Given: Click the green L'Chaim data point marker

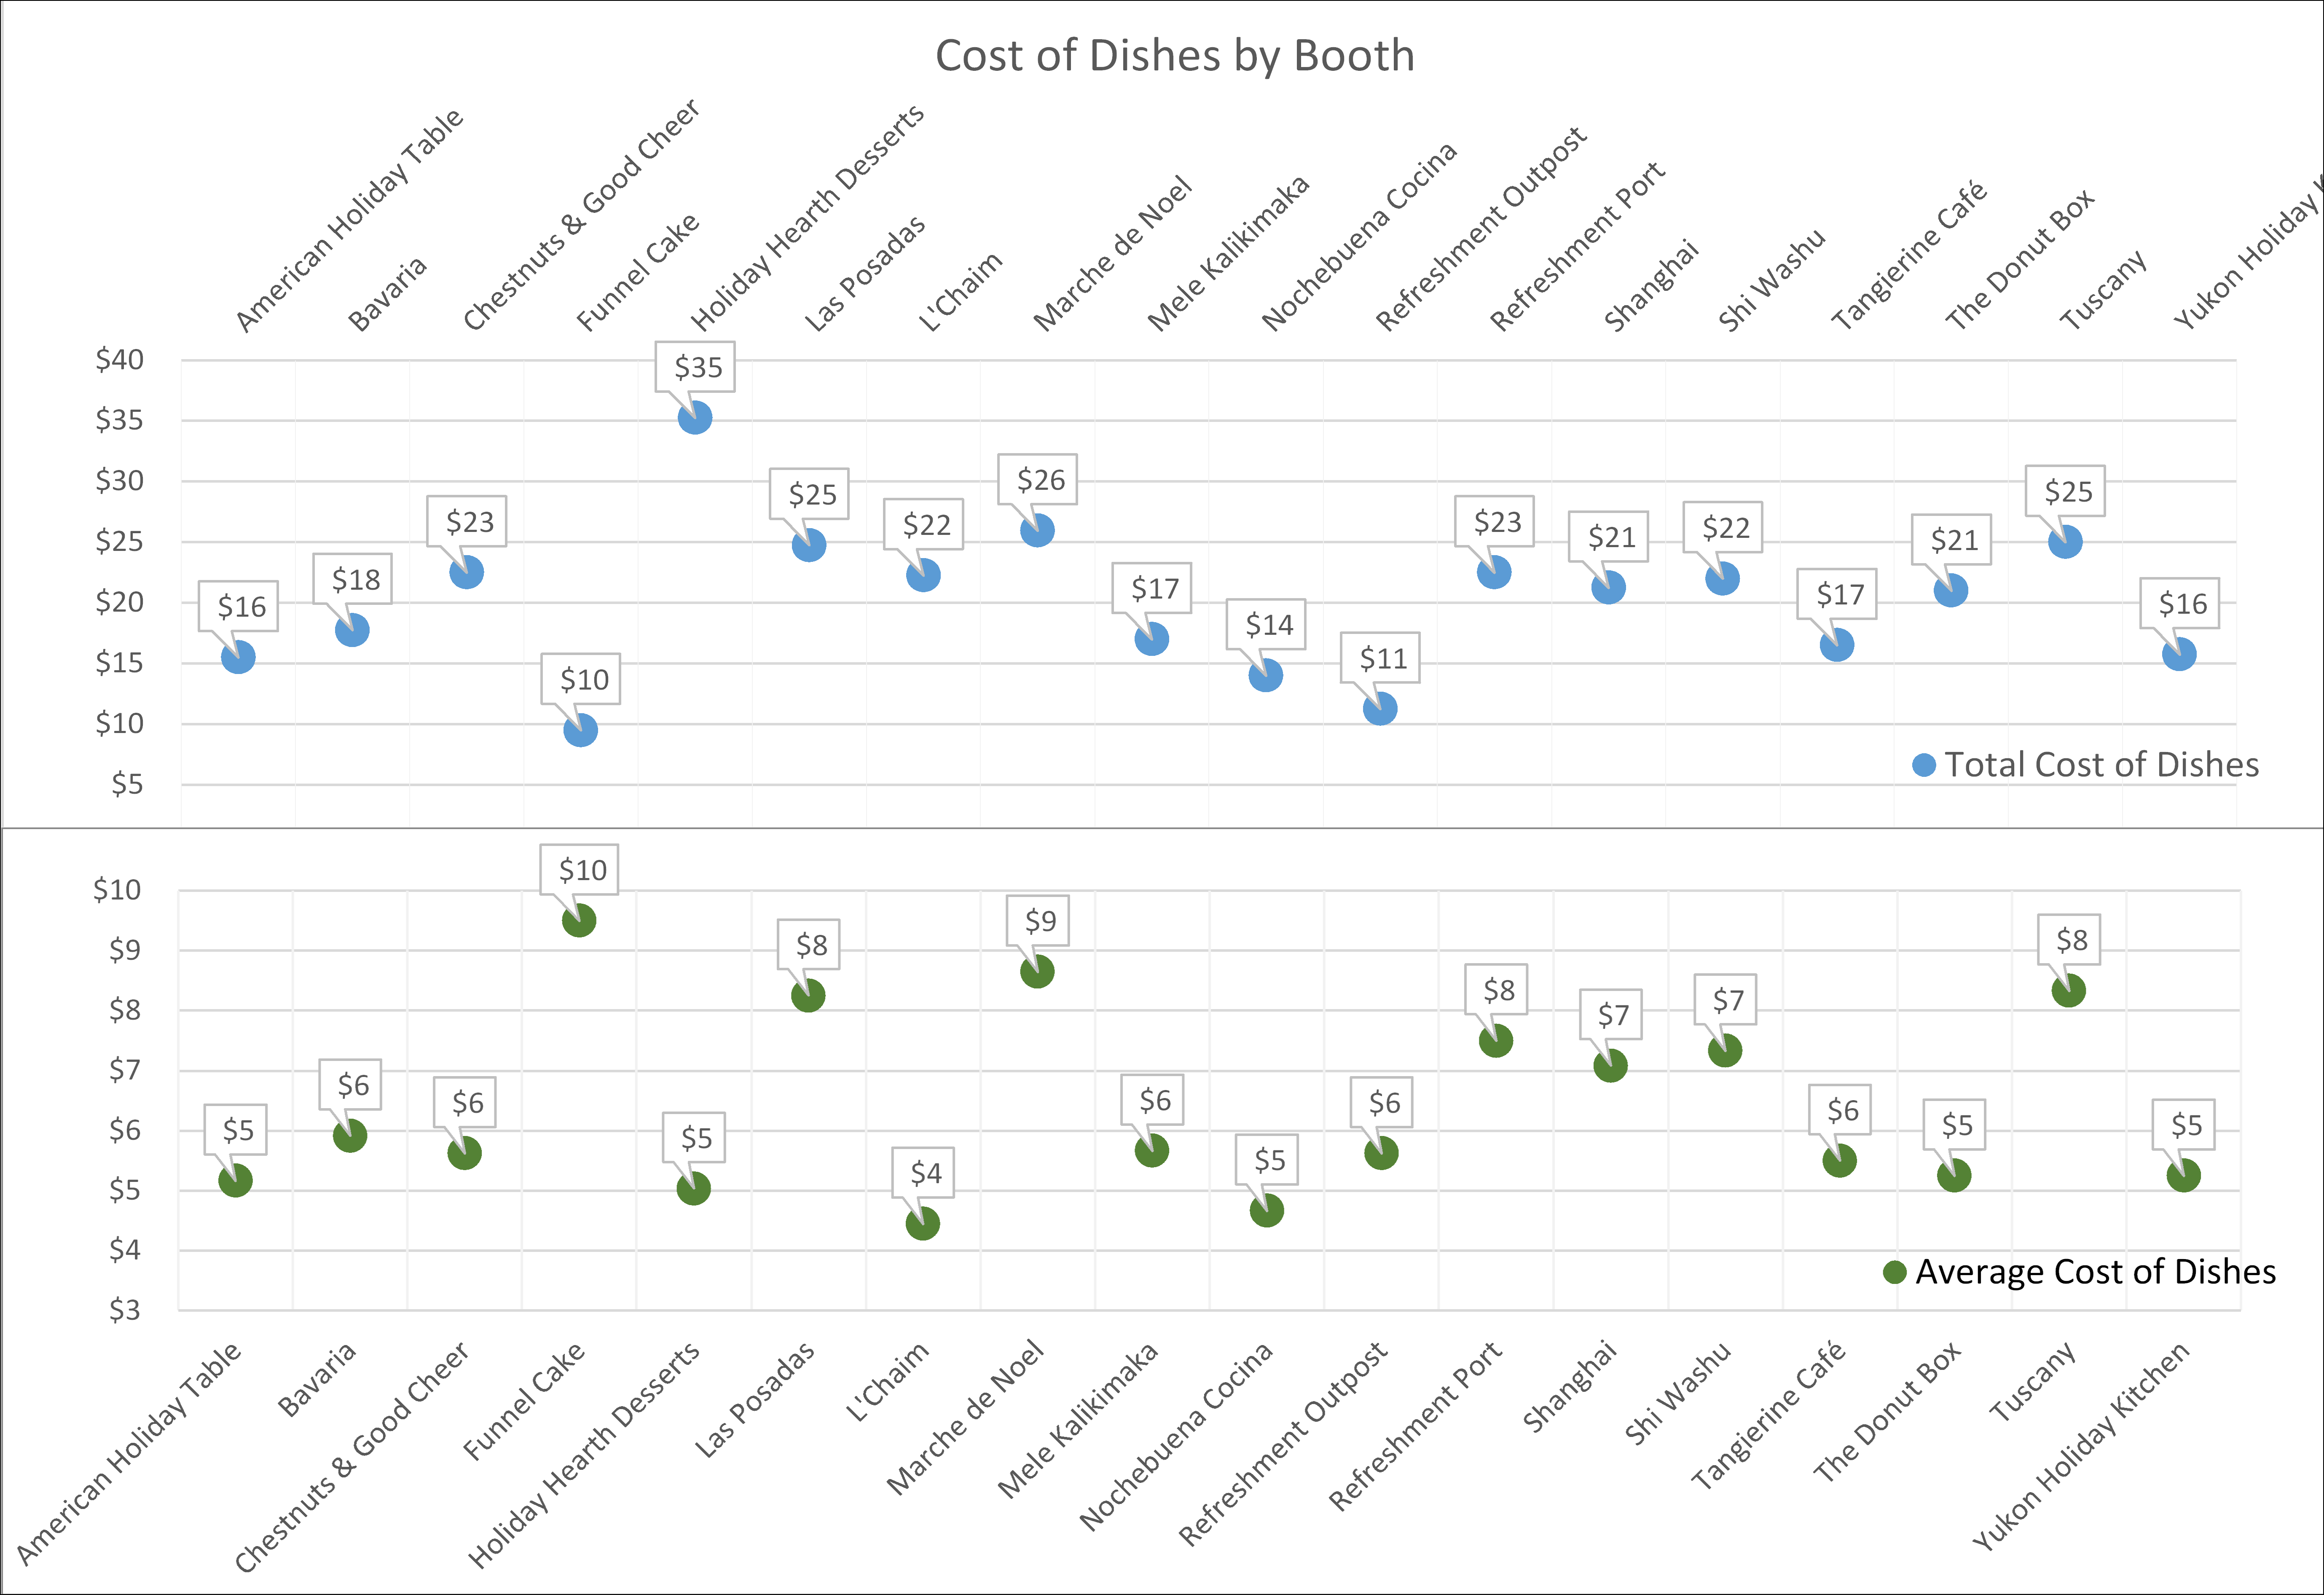Looking at the screenshot, I should click(923, 1223).
